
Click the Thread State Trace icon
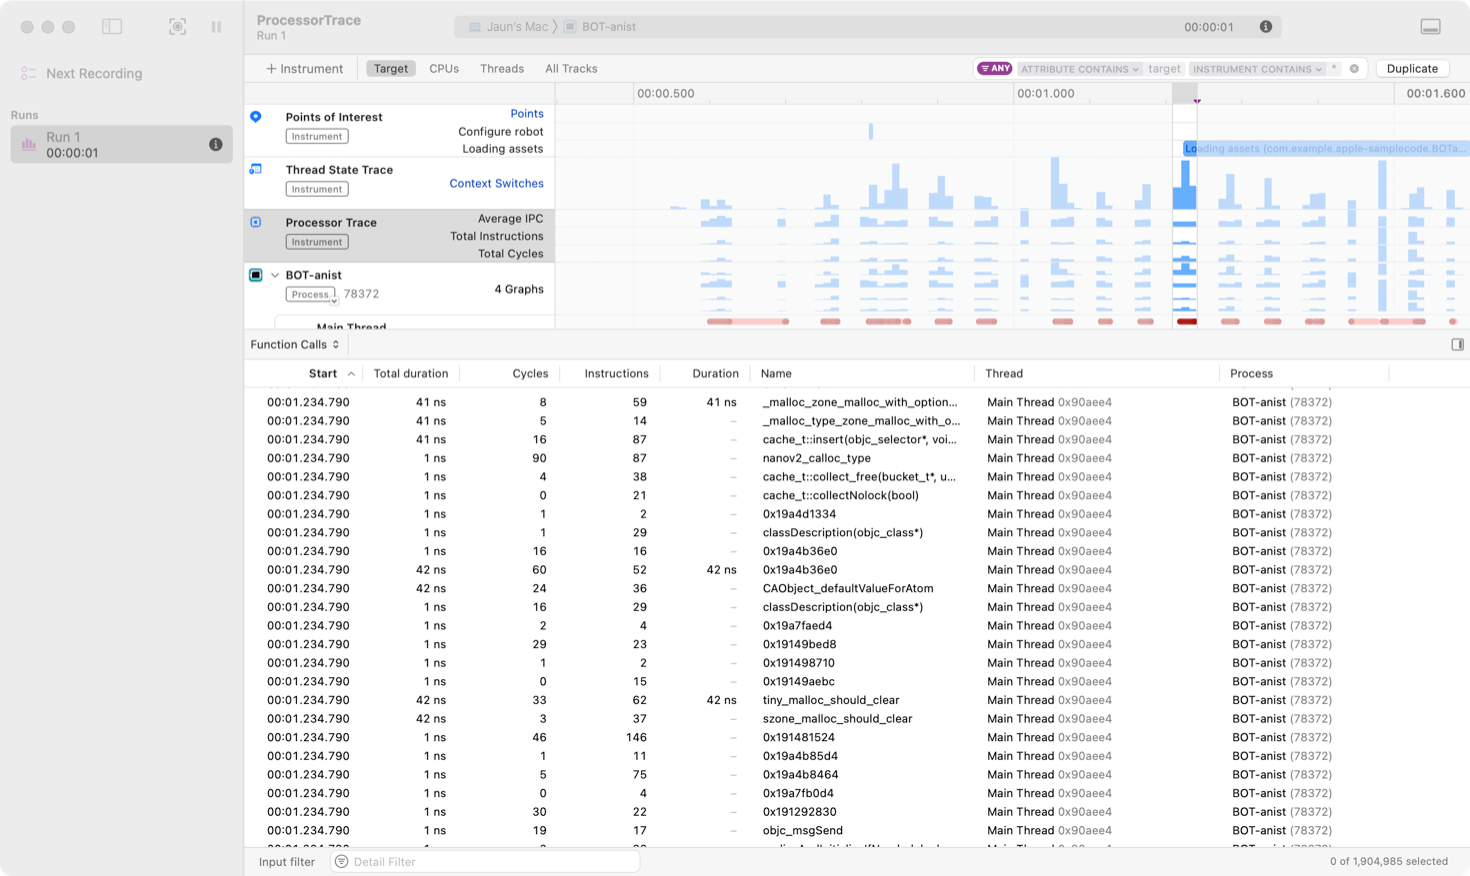click(256, 170)
